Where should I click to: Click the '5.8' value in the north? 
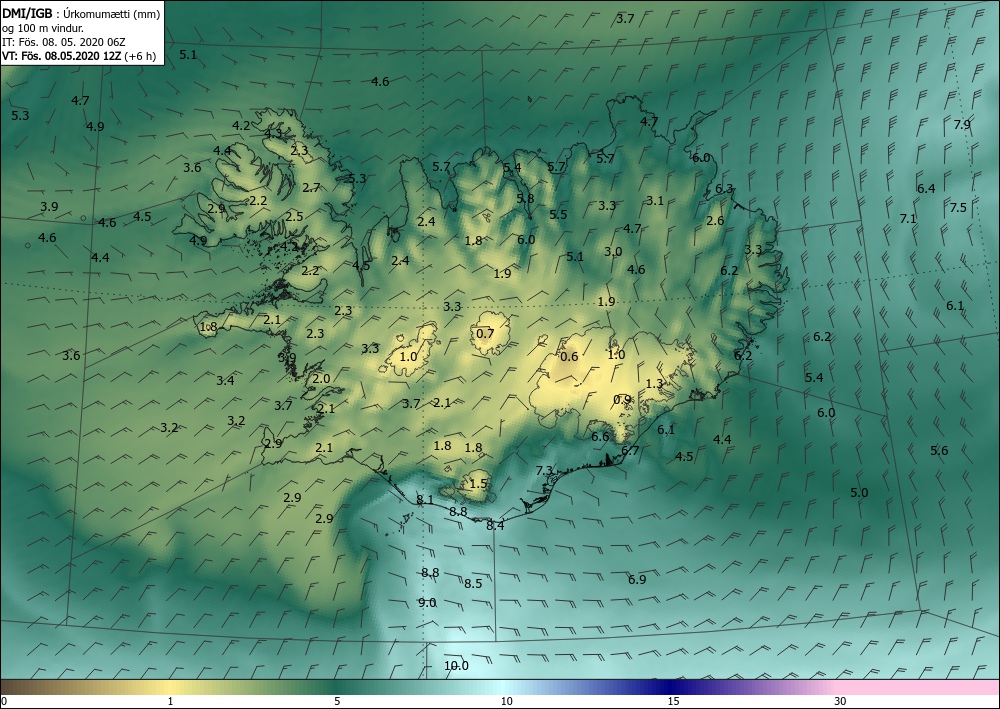[525, 198]
